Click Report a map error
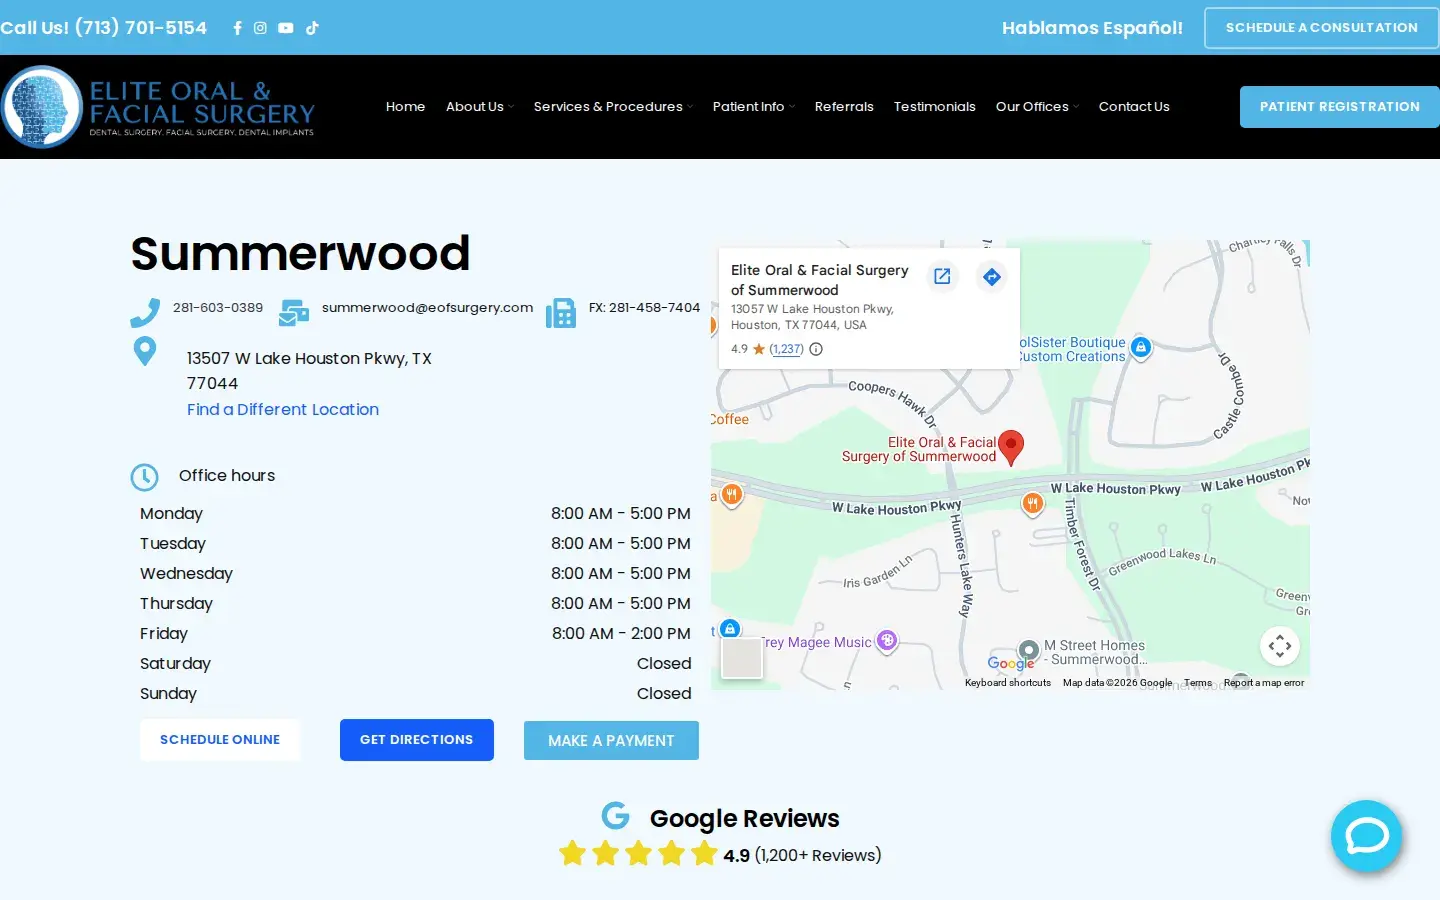This screenshot has width=1440, height=900. [1264, 683]
